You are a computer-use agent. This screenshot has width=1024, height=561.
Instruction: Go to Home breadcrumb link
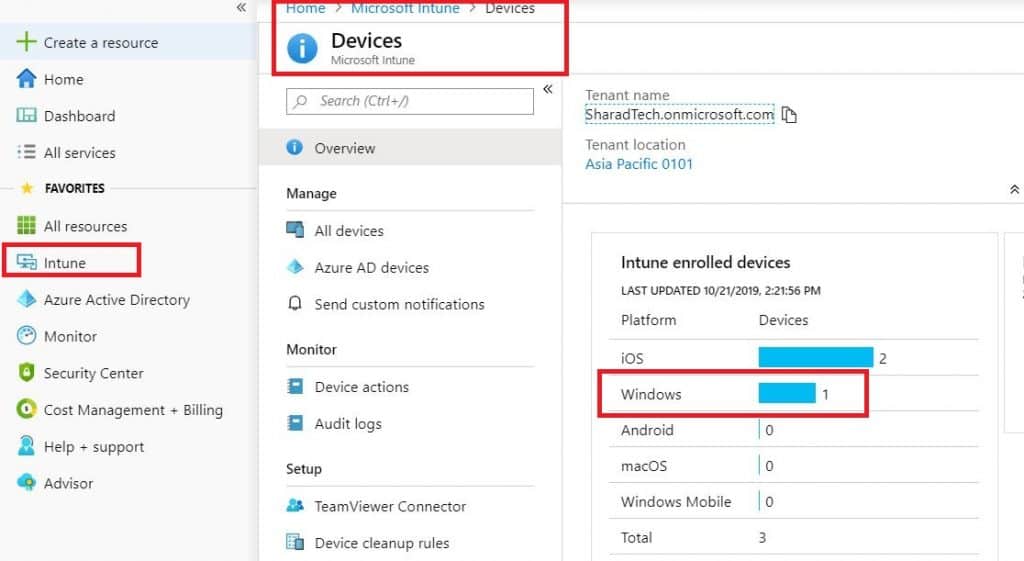tap(306, 8)
